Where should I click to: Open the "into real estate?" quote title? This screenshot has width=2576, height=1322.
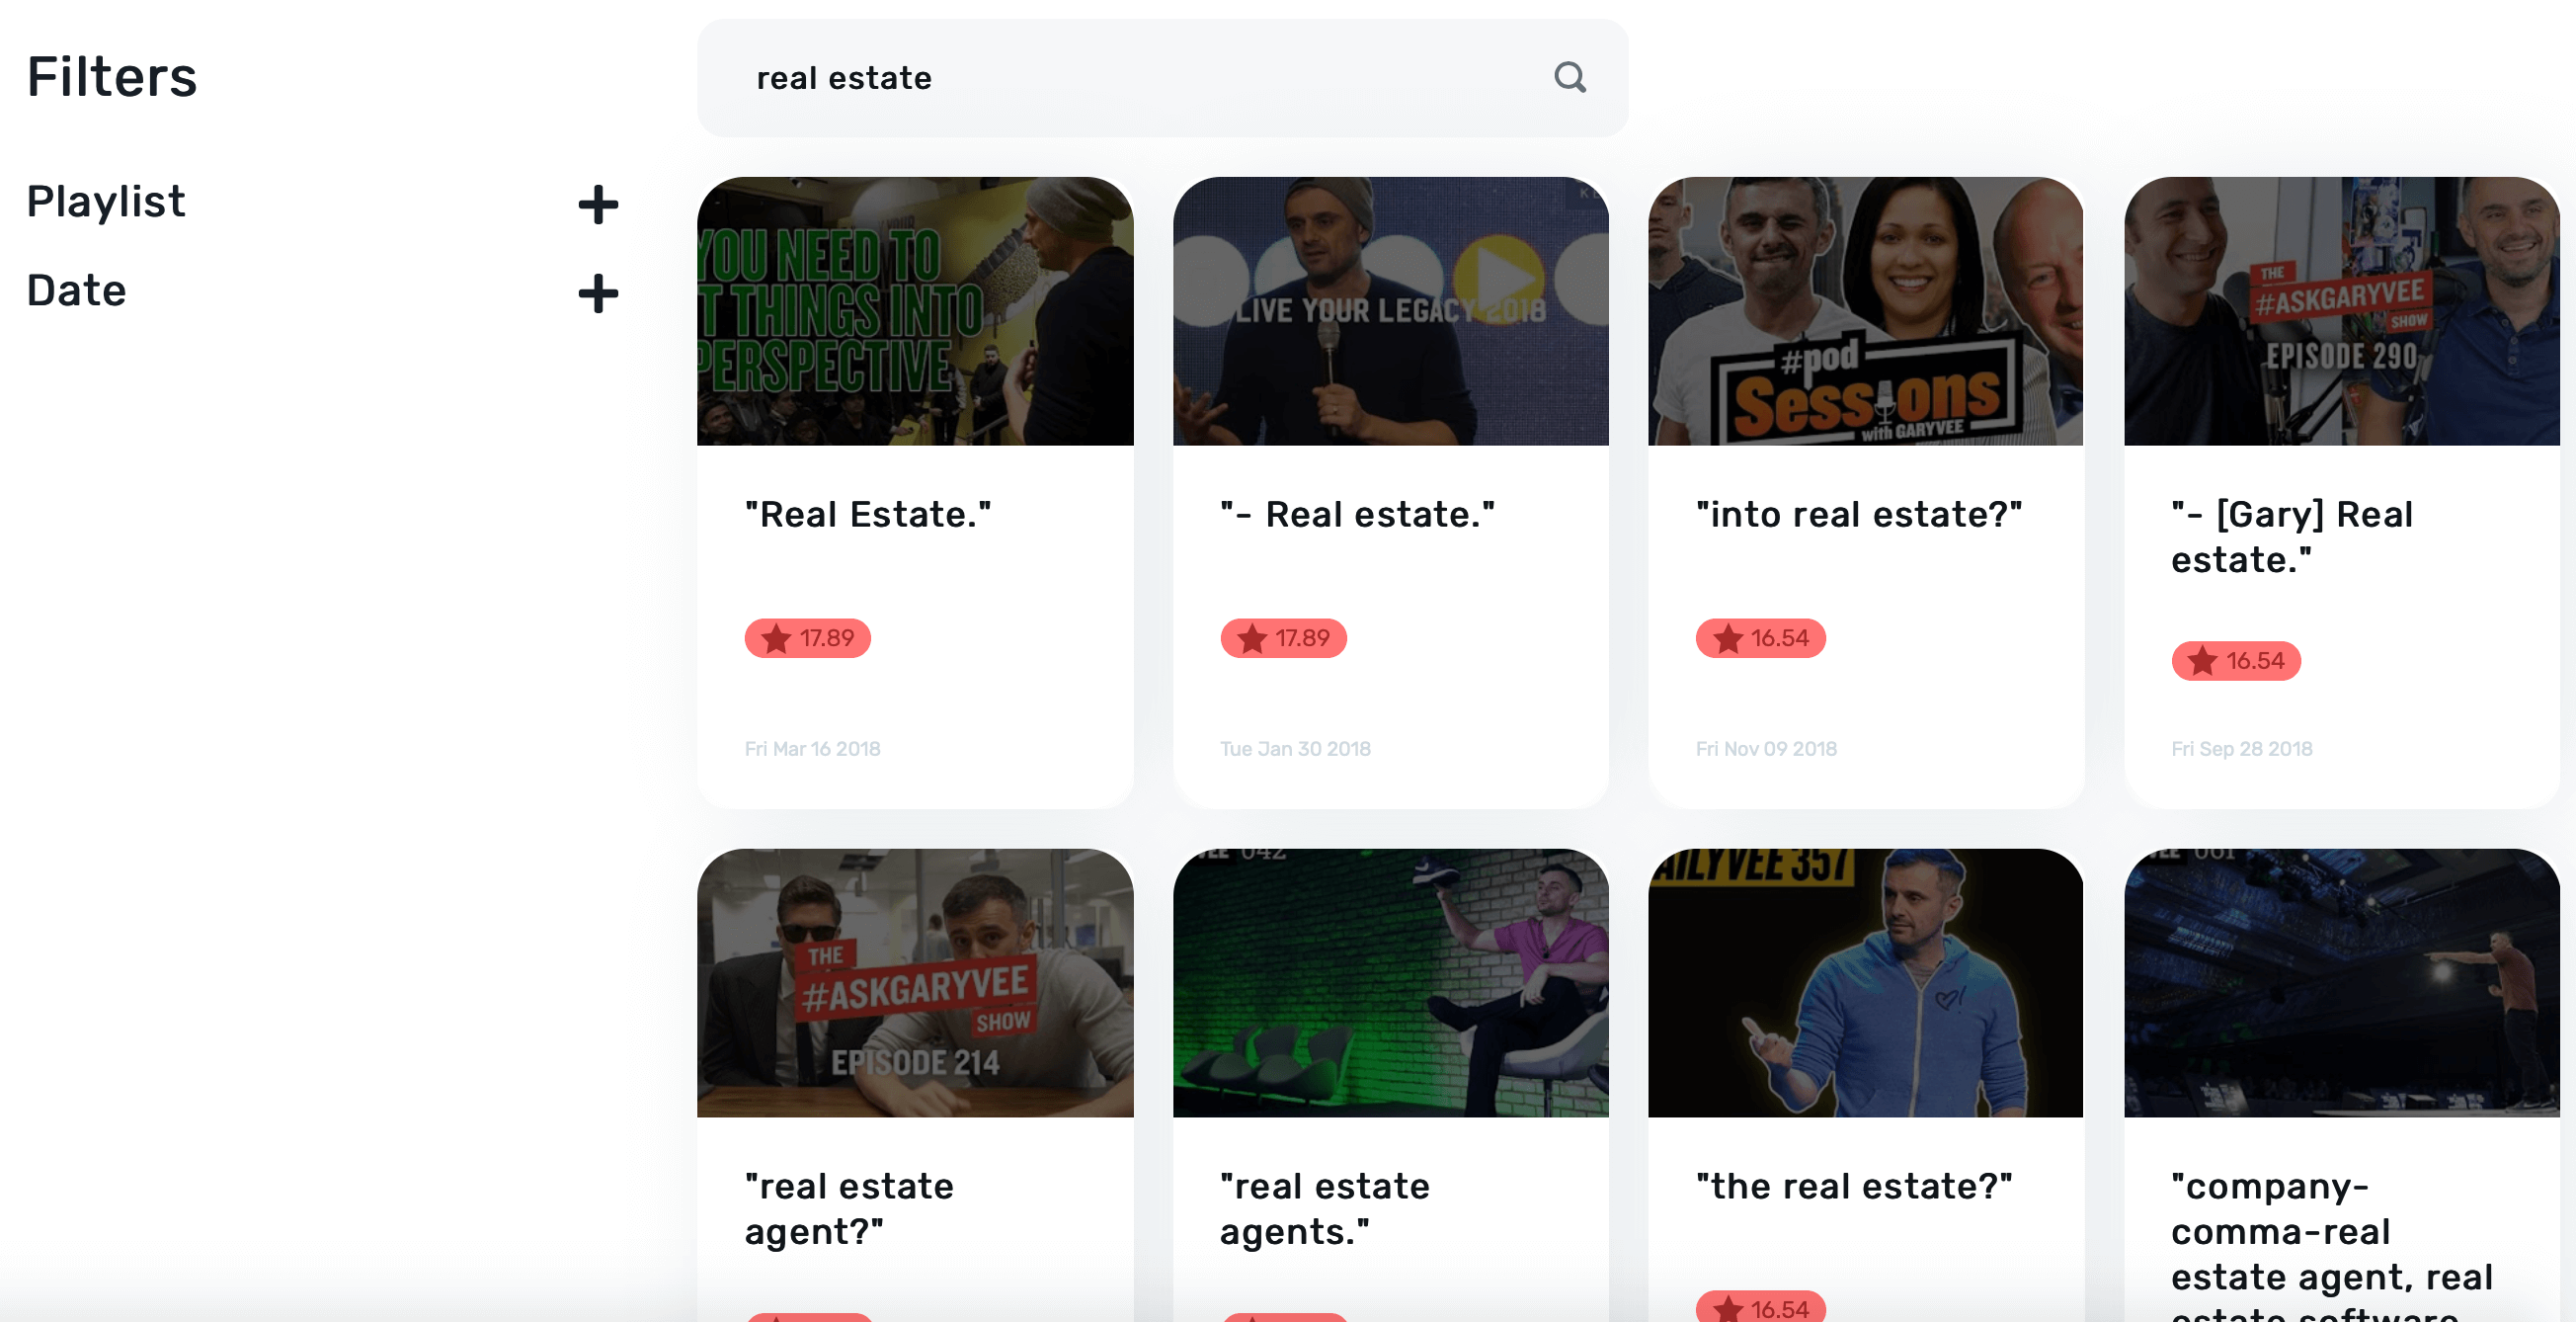click(1859, 514)
